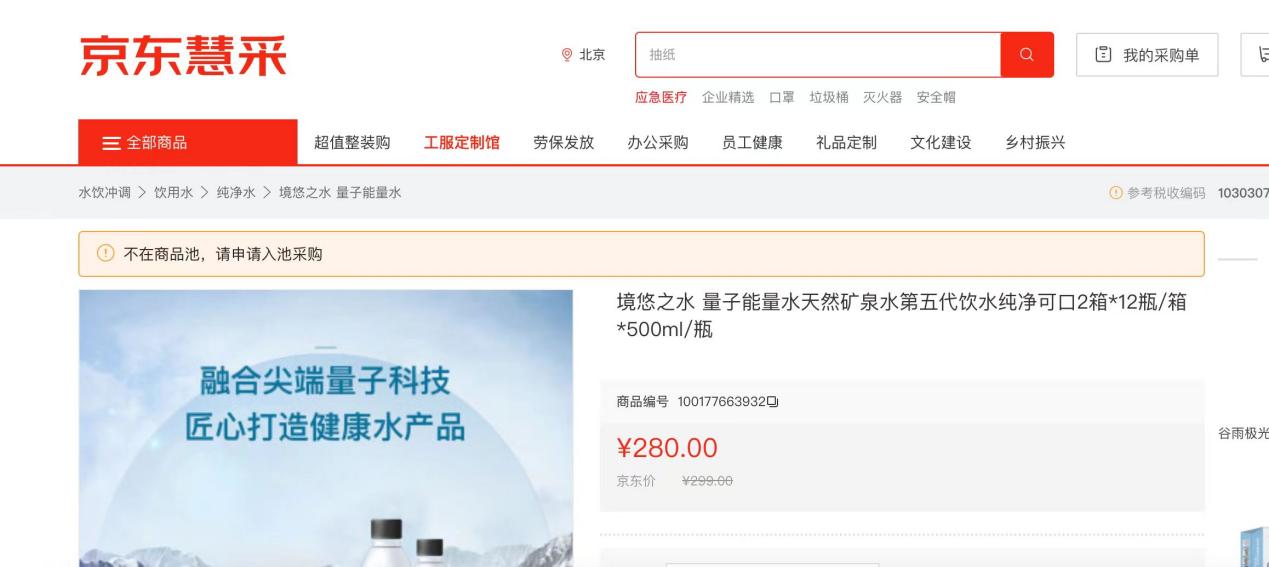Click the search input field
Image resolution: width=1269 pixels, height=567 pixels.
pyautogui.click(x=818, y=54)
